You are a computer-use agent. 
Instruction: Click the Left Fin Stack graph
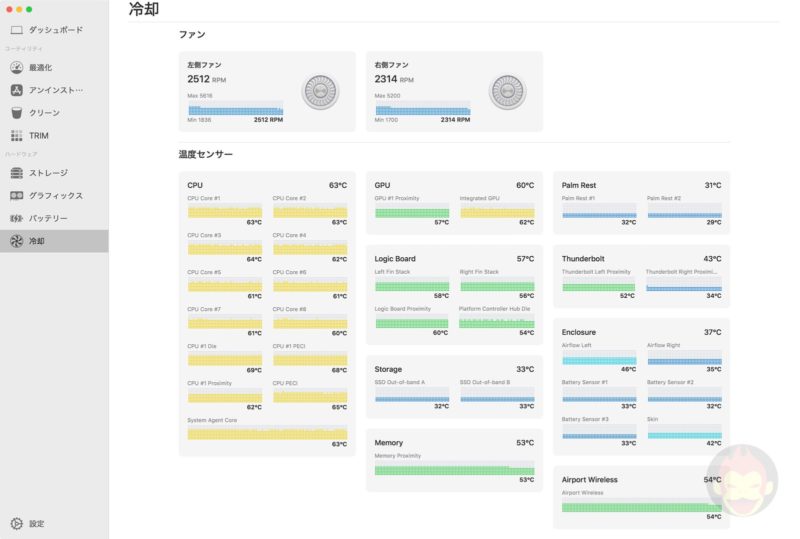[412, 284]
